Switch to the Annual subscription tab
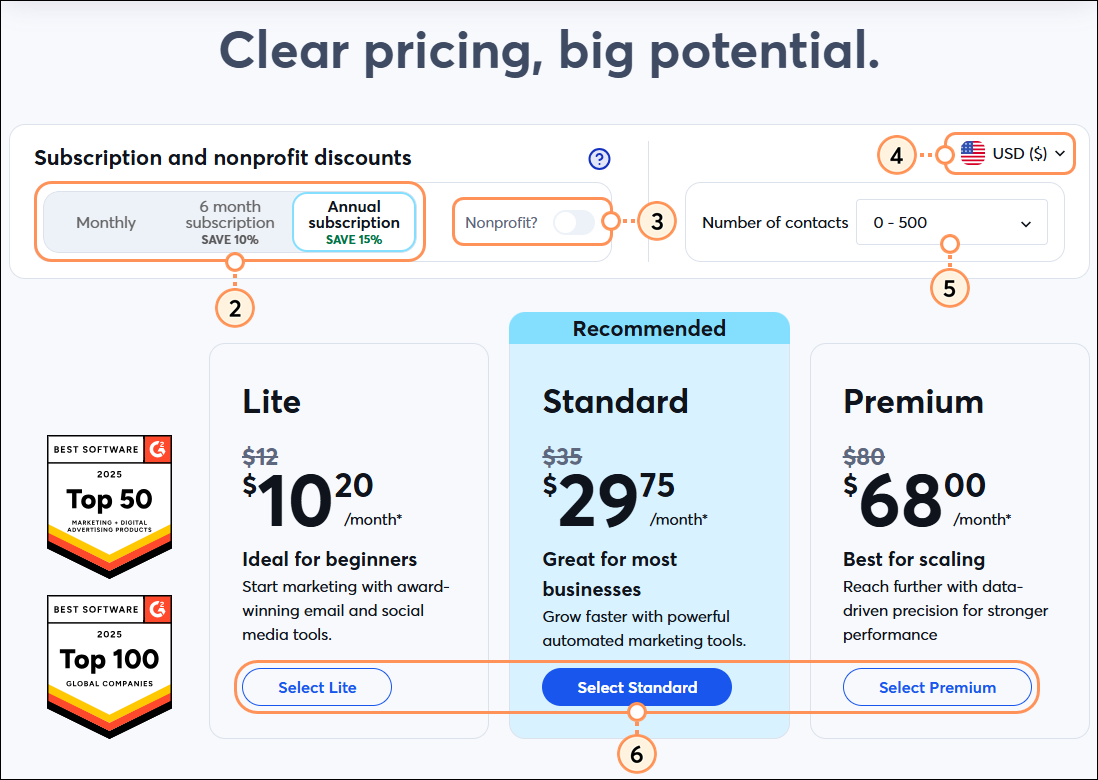The height and width of the screenshot is (780, 1098). (x=354, y=222)
